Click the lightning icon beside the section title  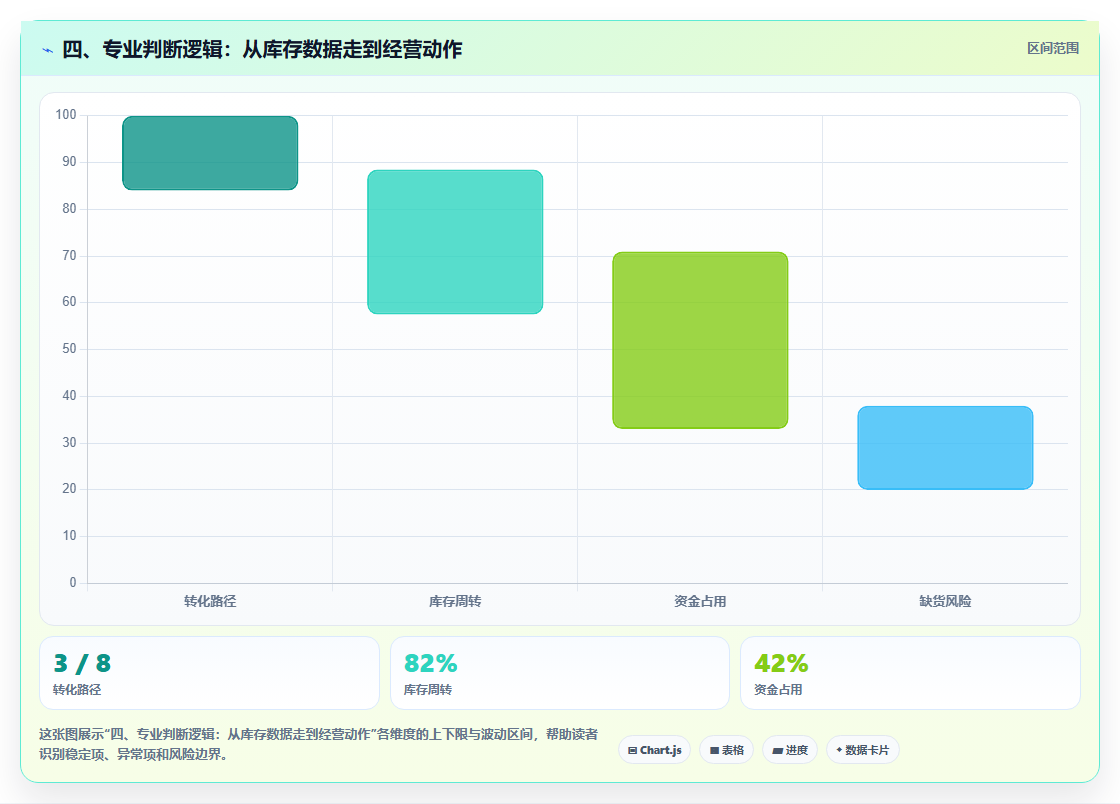pos(48,50)
